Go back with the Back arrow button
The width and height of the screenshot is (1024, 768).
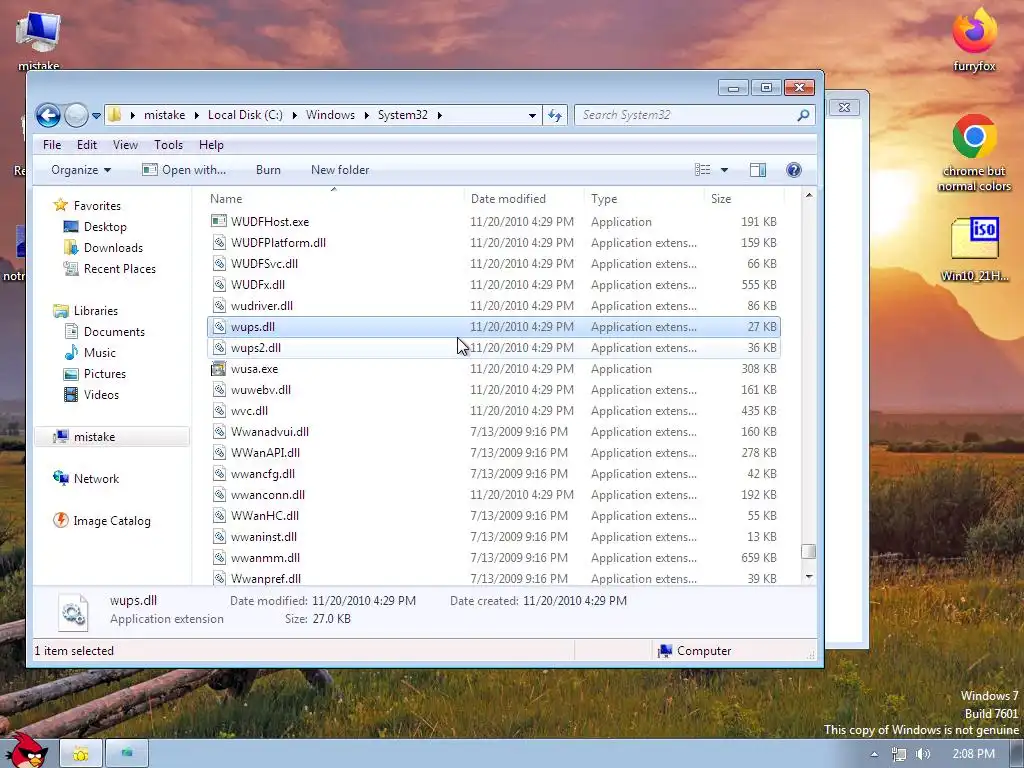48,116
